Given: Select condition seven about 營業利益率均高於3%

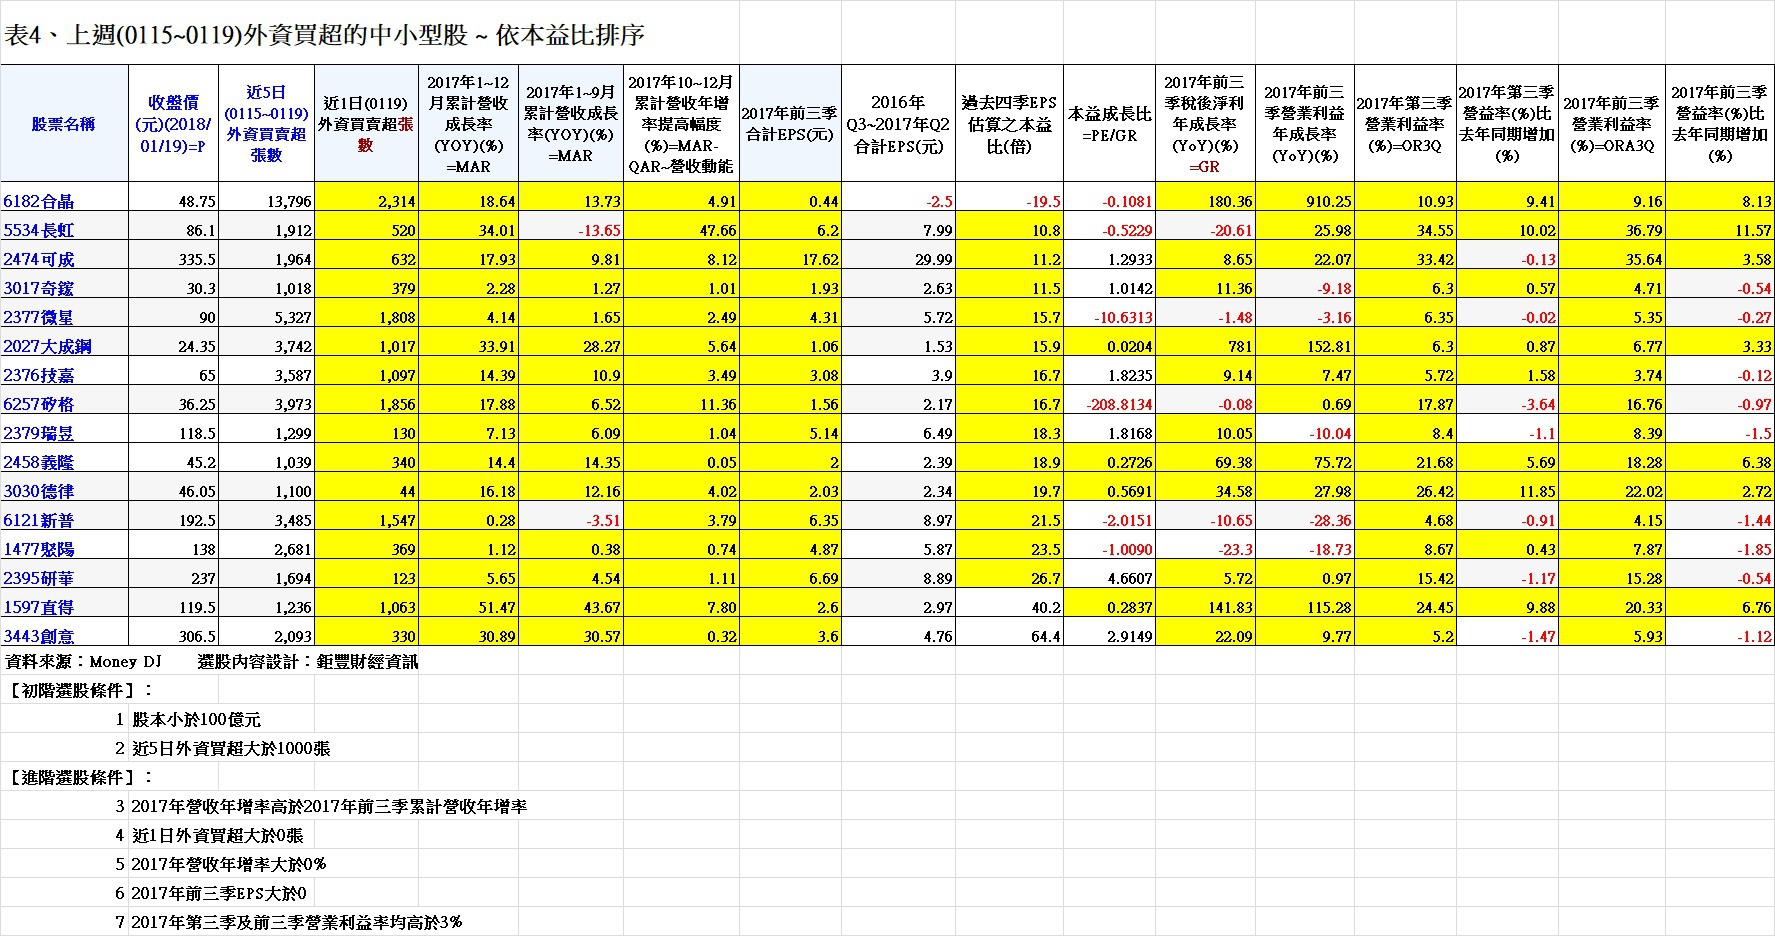Looking at the screenshot, I should point(297,922).
